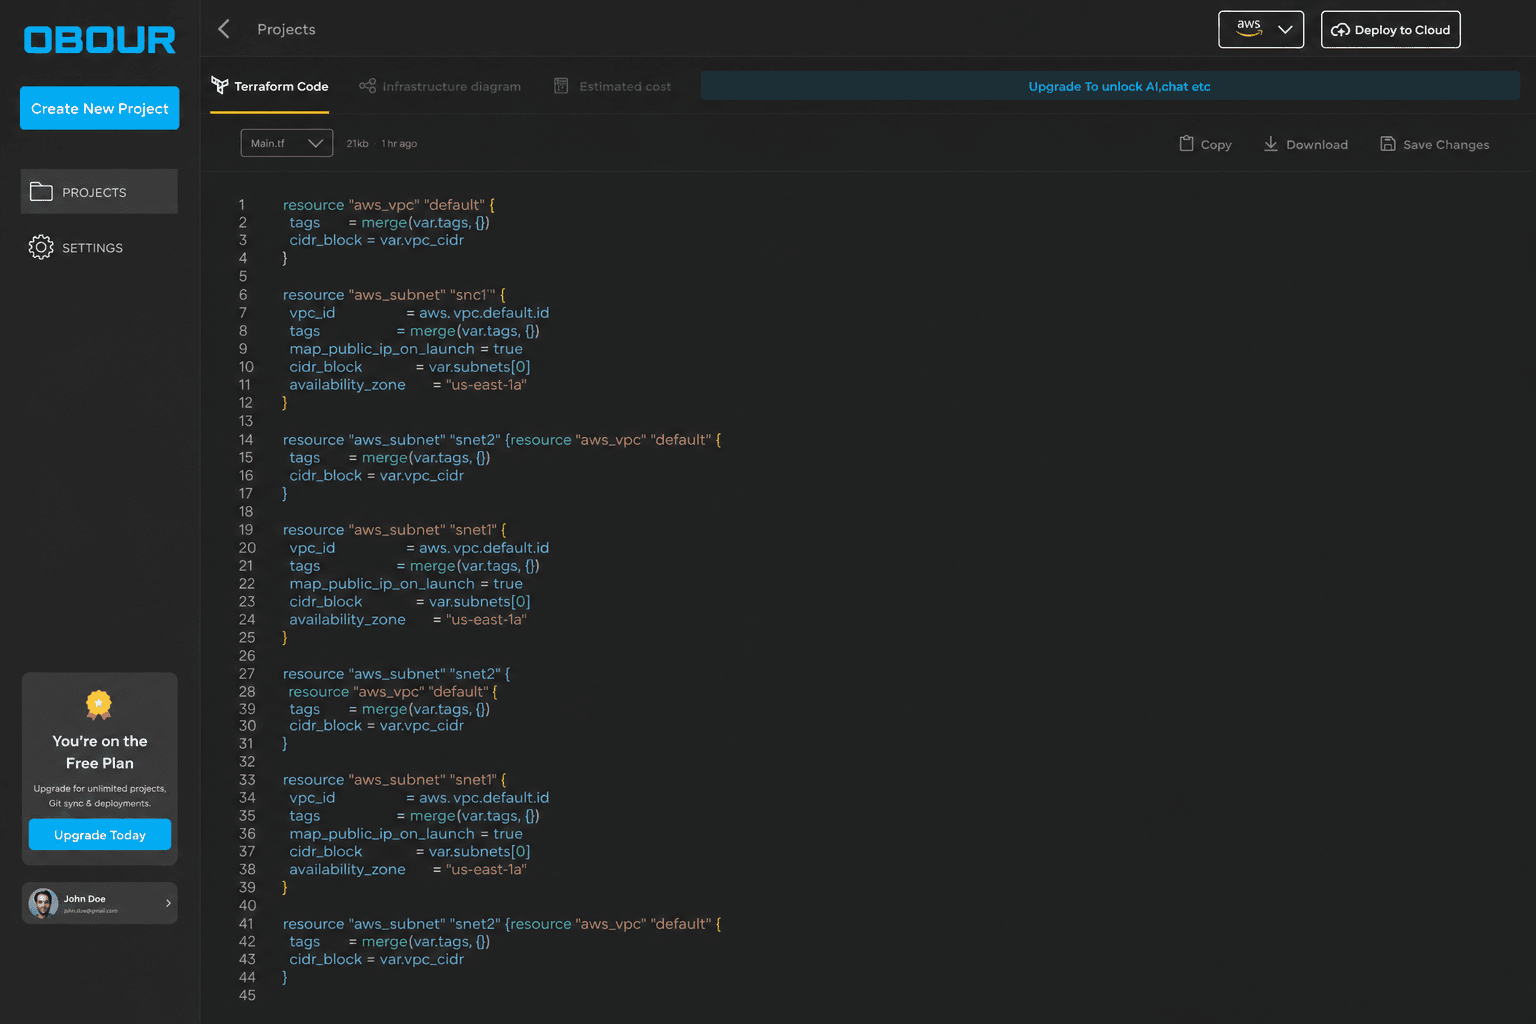Click the Terraform Code tab icon
This screenshot has width=1536, height=1024.
(x=220, y=85)
